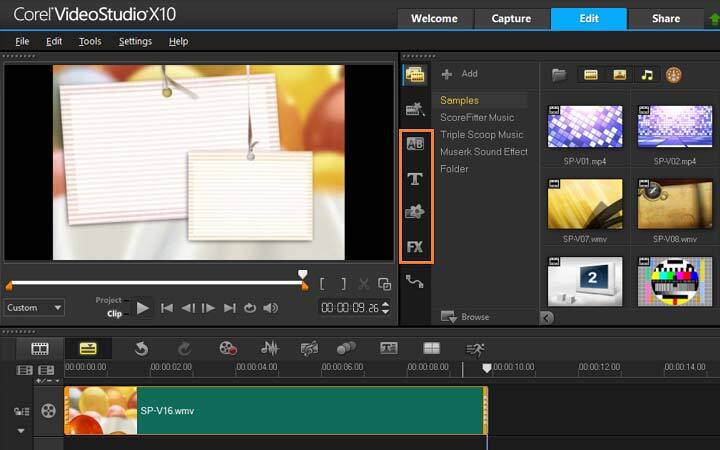Image resolution: width=720 pixels, height=450 pixels.
Task: Switch to the Share tab
Action: [666, 19]
